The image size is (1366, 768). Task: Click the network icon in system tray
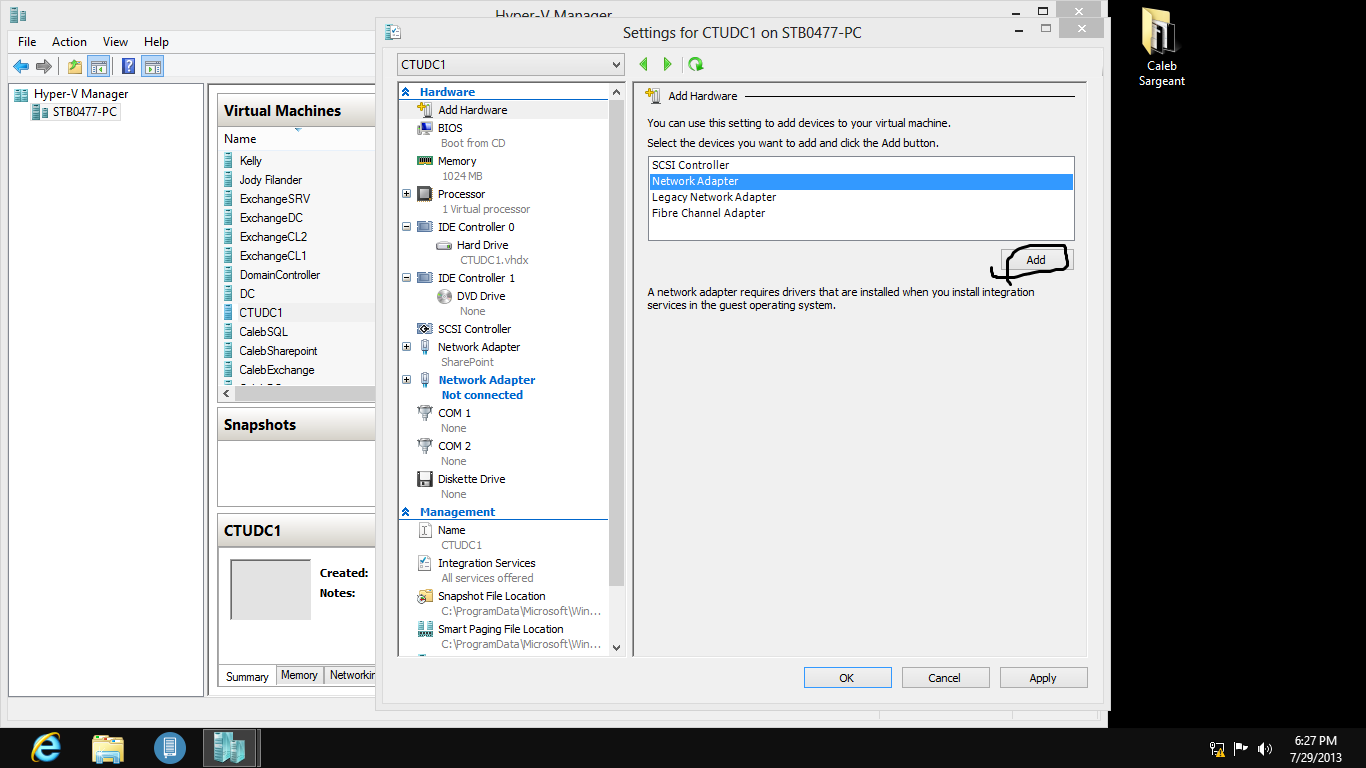coord(1217,748)
